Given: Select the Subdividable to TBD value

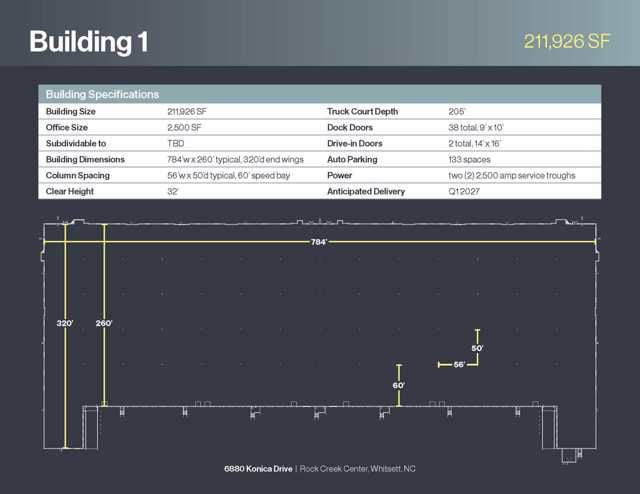Looking at the screenshot, I should [x=176, y=143].
